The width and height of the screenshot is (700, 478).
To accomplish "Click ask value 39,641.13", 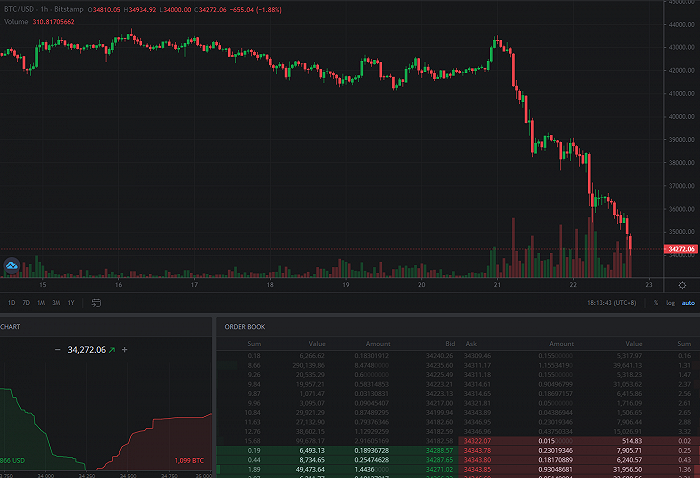I will tap(629, 366).
